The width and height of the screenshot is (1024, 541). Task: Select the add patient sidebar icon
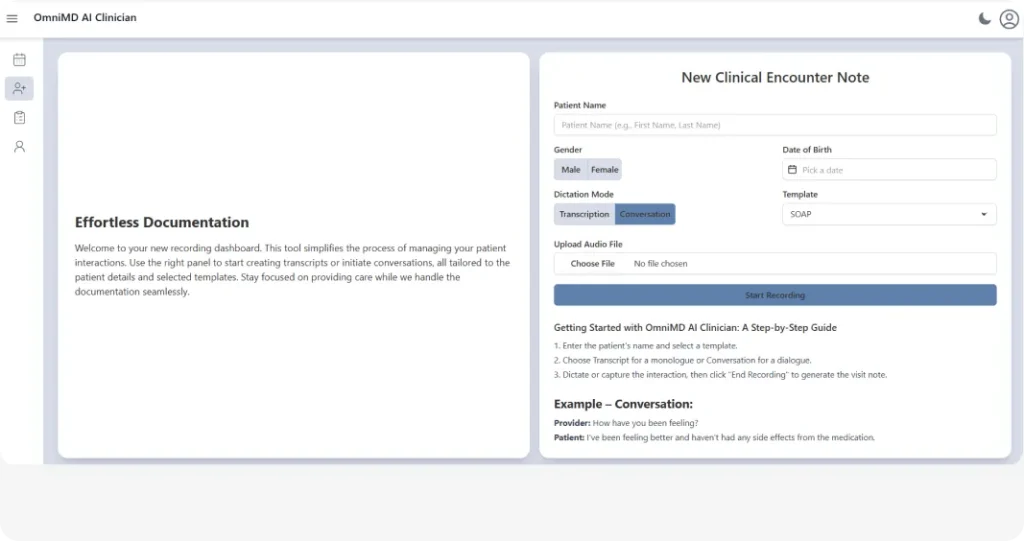click(19, 89)
